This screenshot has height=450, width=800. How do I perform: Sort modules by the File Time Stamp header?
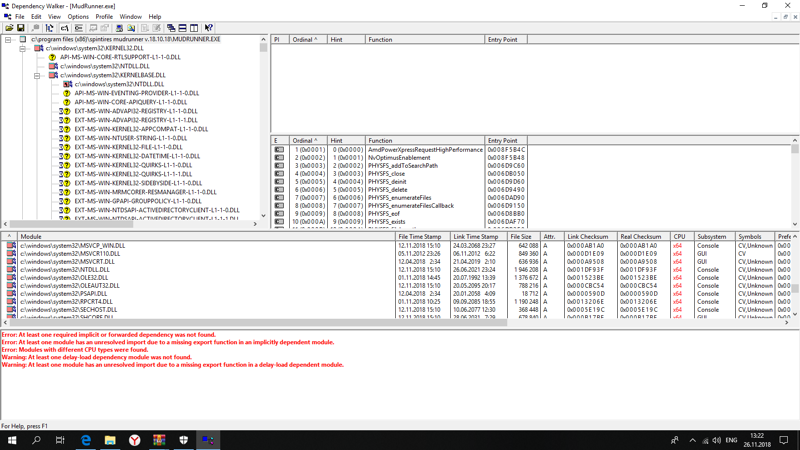(x=422, y=237)
